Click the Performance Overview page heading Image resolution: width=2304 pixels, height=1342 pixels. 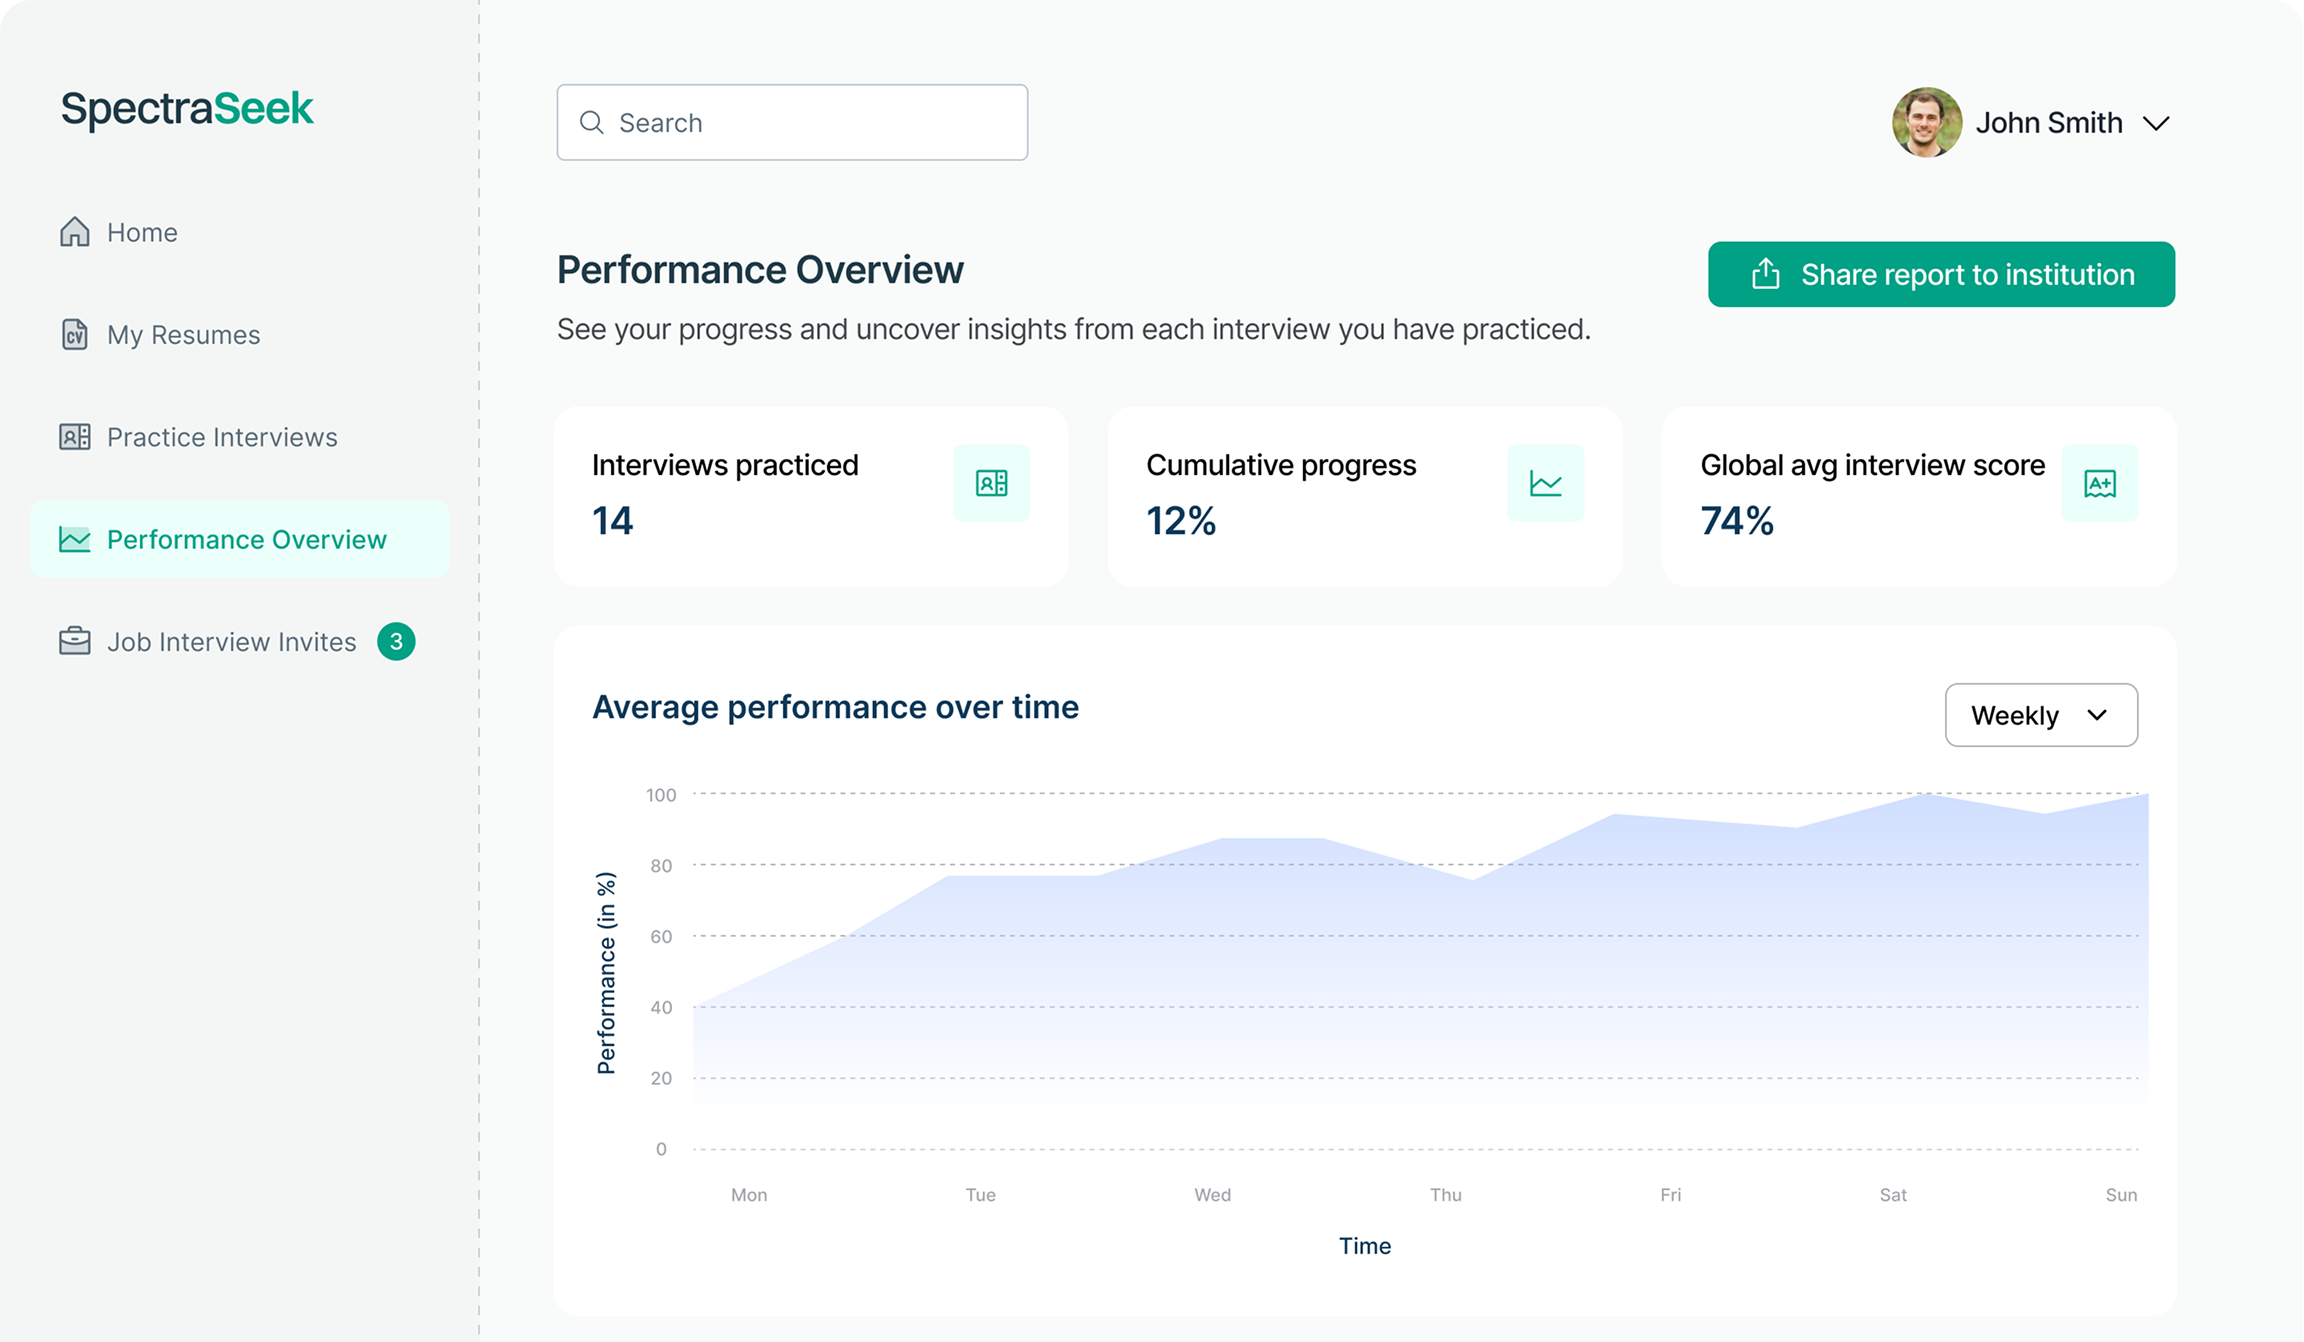point(760,270)
